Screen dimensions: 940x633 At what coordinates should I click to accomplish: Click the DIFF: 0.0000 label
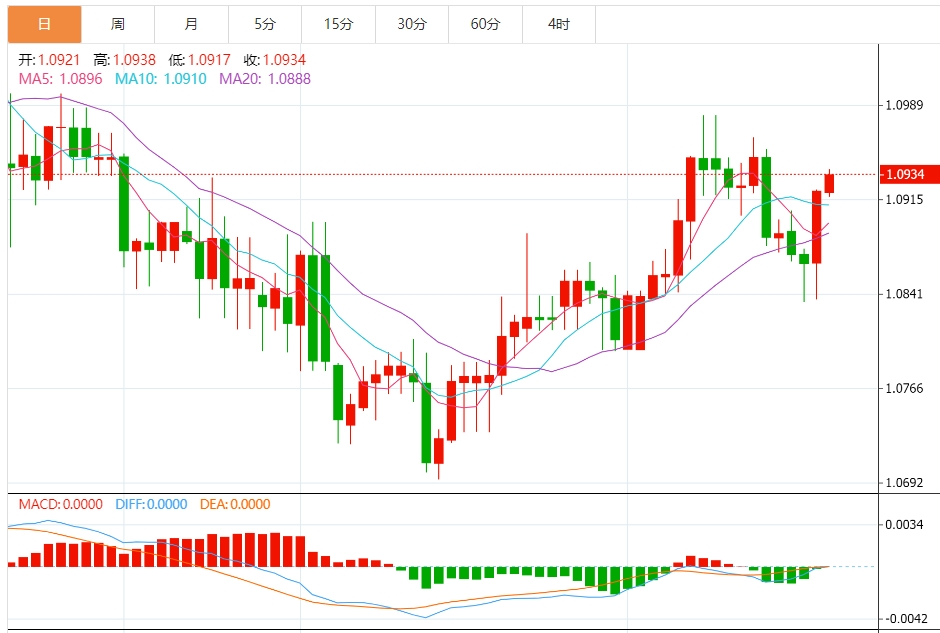click(x=150, y=504)
